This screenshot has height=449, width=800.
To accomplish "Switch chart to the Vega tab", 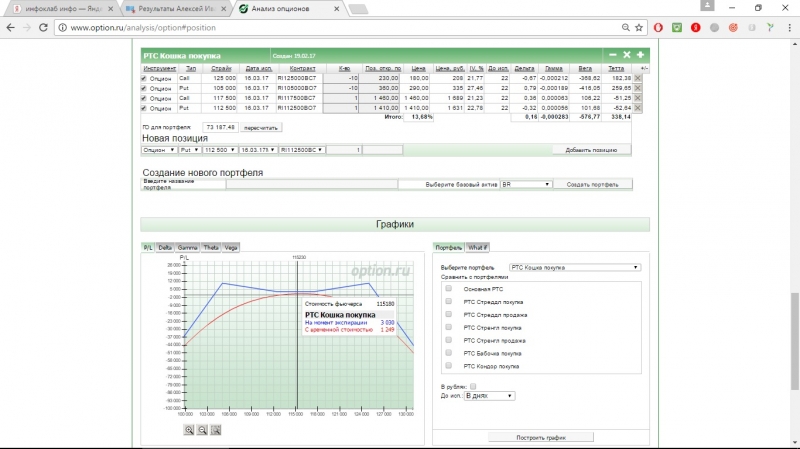I will tap(231, 247).
